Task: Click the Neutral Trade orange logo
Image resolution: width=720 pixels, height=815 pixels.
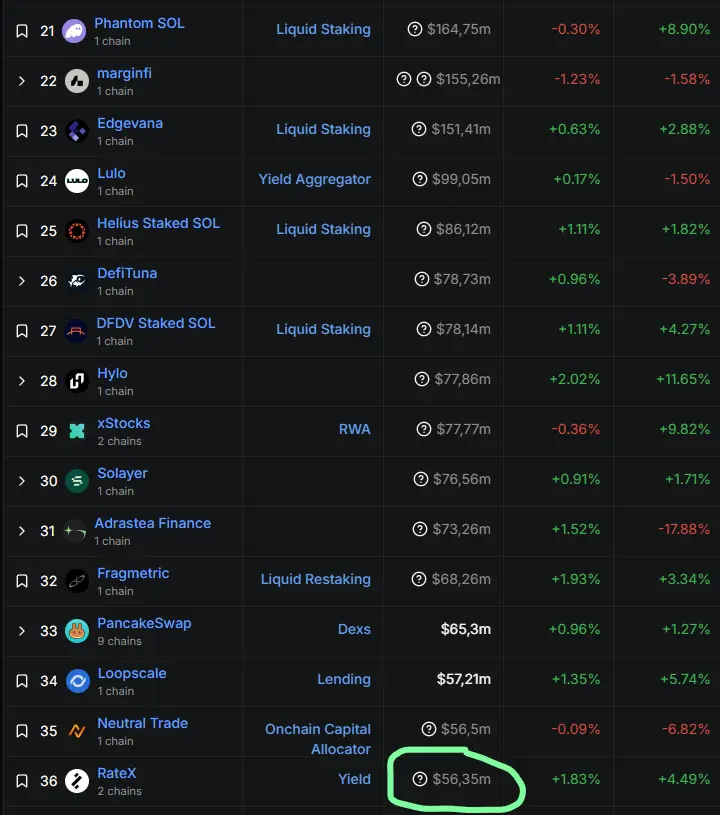Action: (x=77, y=731)
